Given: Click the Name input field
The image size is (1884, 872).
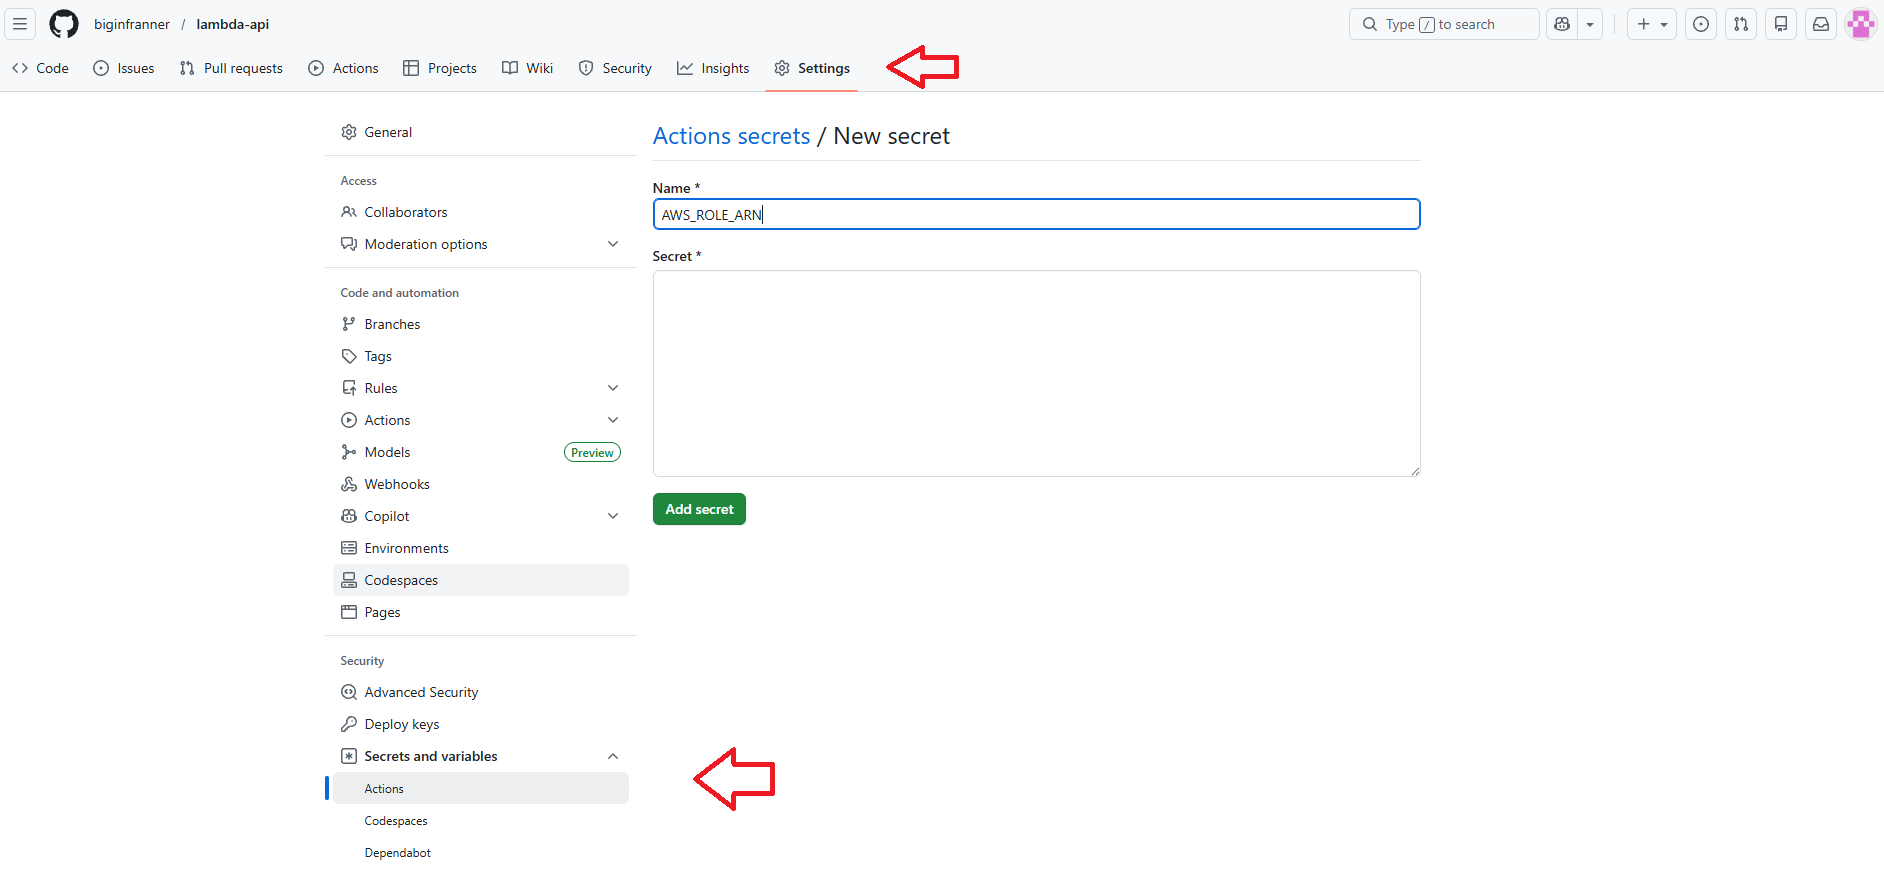Looking at the screenshot, I should [x=1036, y=214].
